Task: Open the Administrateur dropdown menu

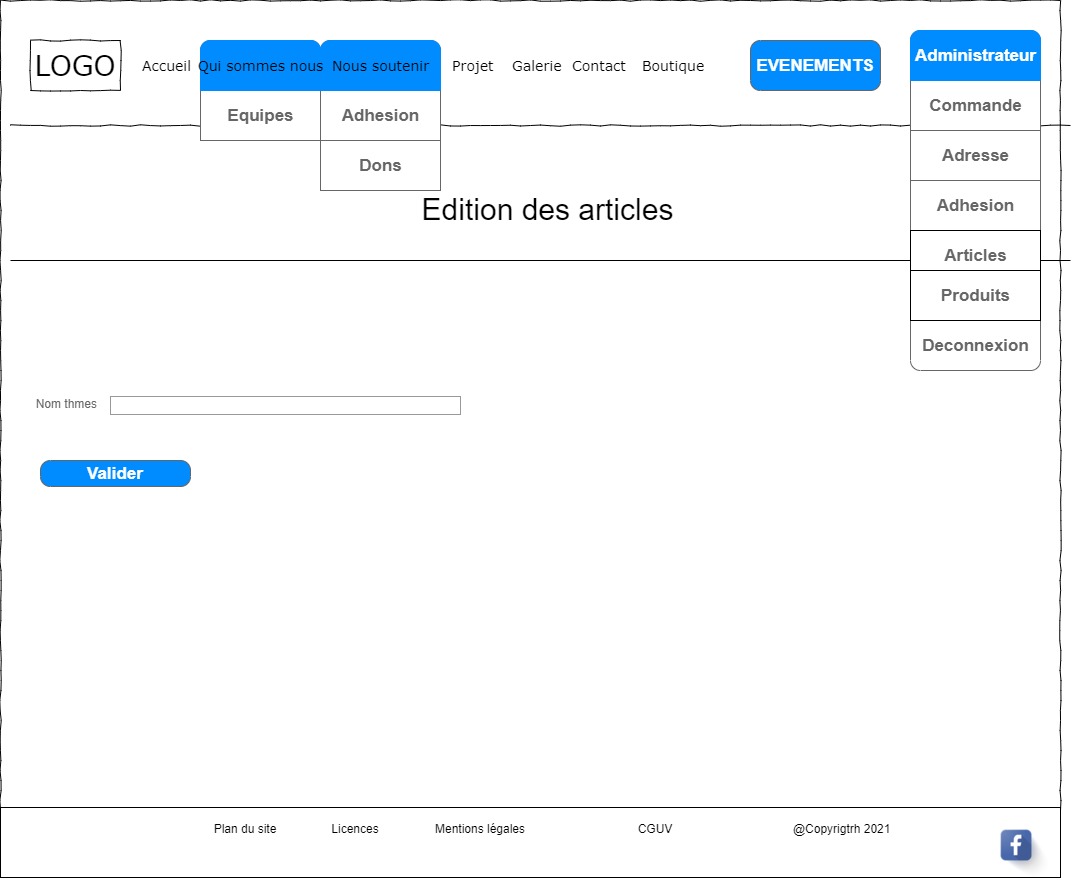Action: tap(975, 56)
